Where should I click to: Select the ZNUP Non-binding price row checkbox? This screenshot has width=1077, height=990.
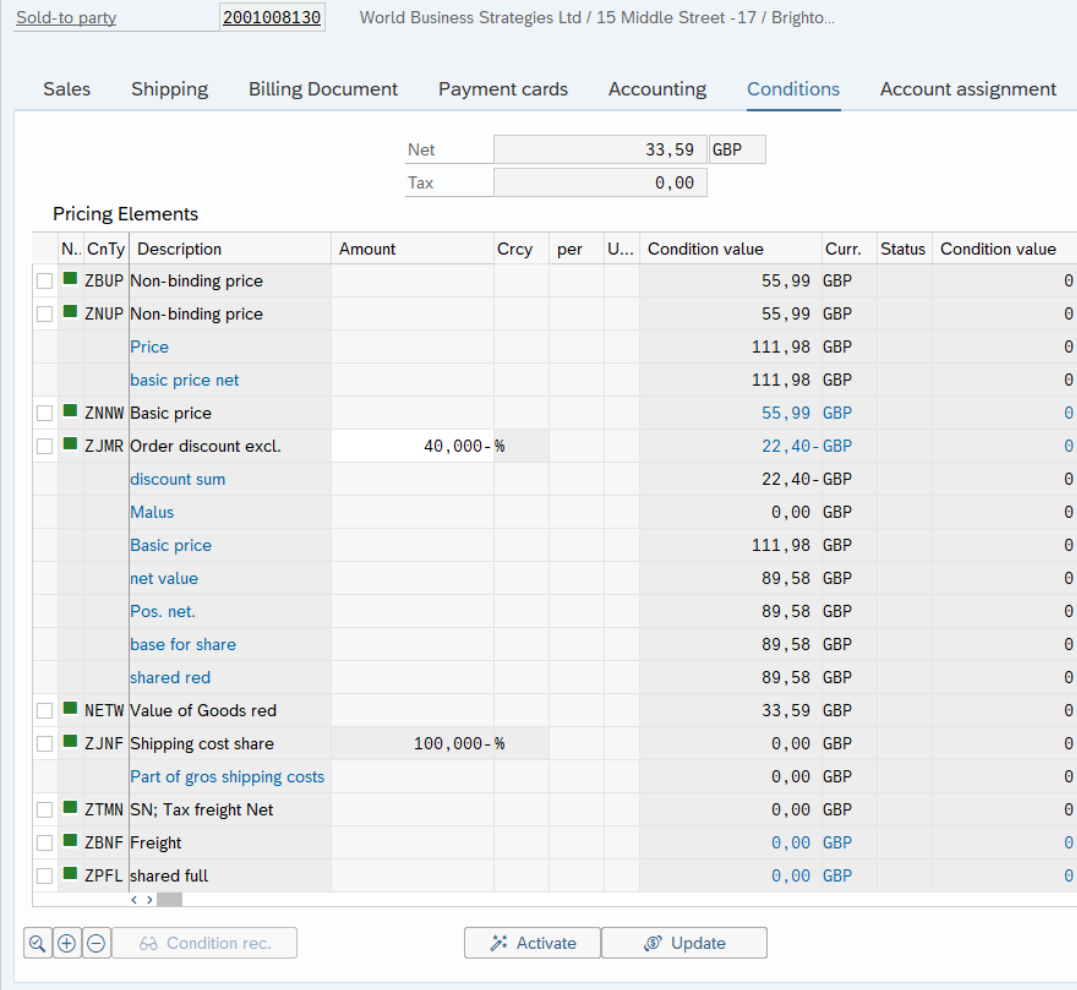point(45,314)
